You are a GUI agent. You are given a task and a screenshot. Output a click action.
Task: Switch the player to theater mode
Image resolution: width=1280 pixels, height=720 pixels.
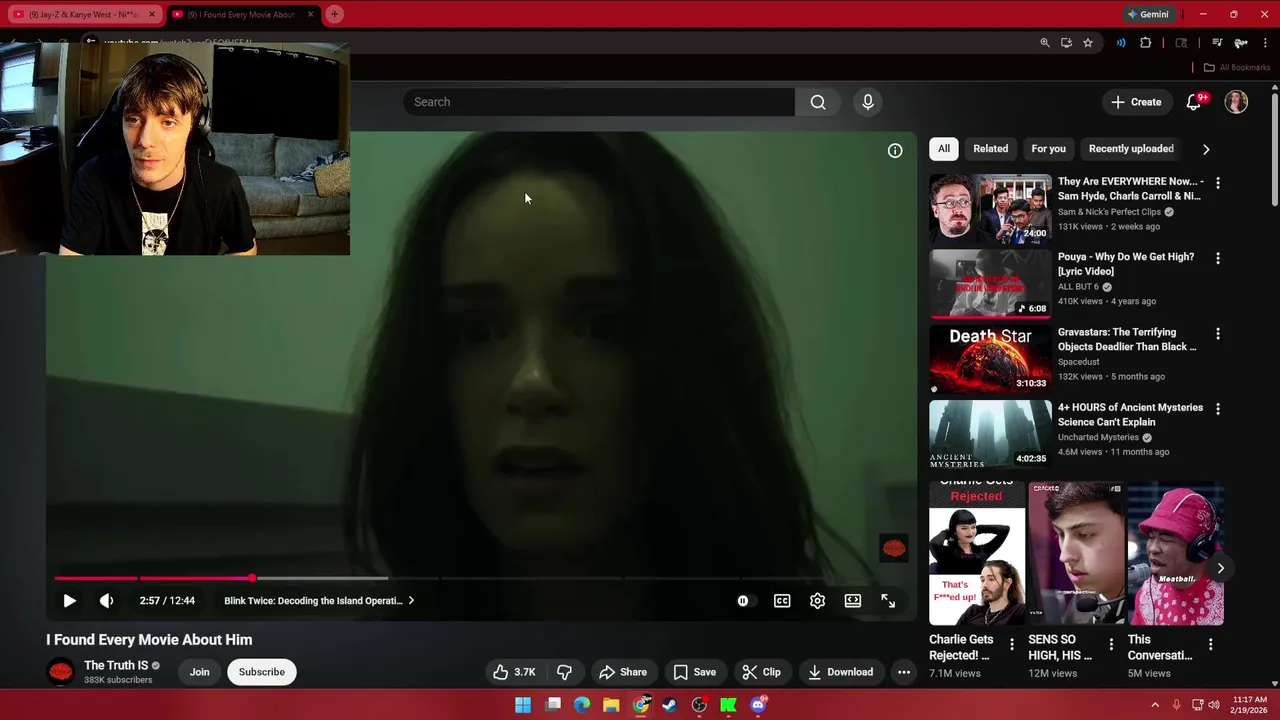coord(852,601)
